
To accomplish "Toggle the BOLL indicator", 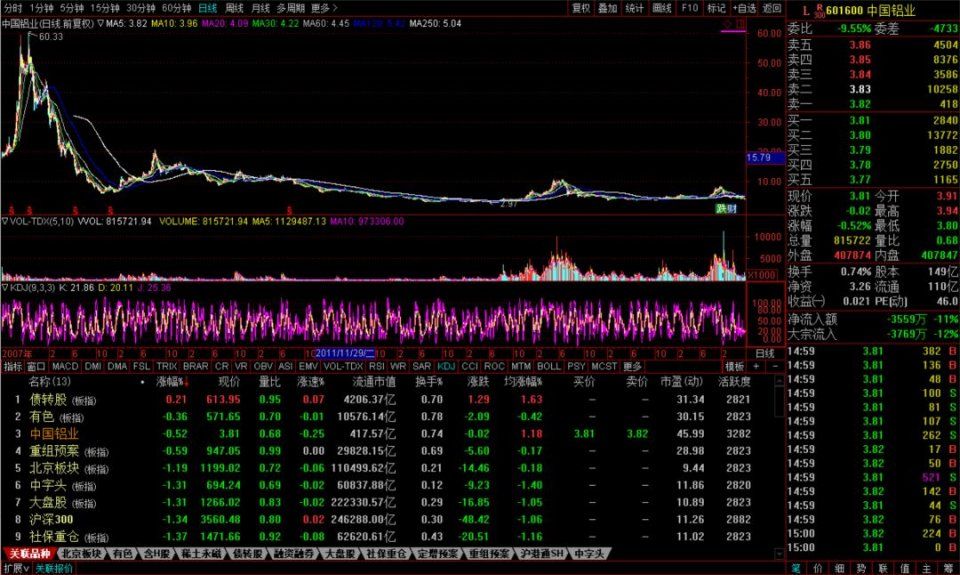I will pyautogui.click(x=549, y=366).
